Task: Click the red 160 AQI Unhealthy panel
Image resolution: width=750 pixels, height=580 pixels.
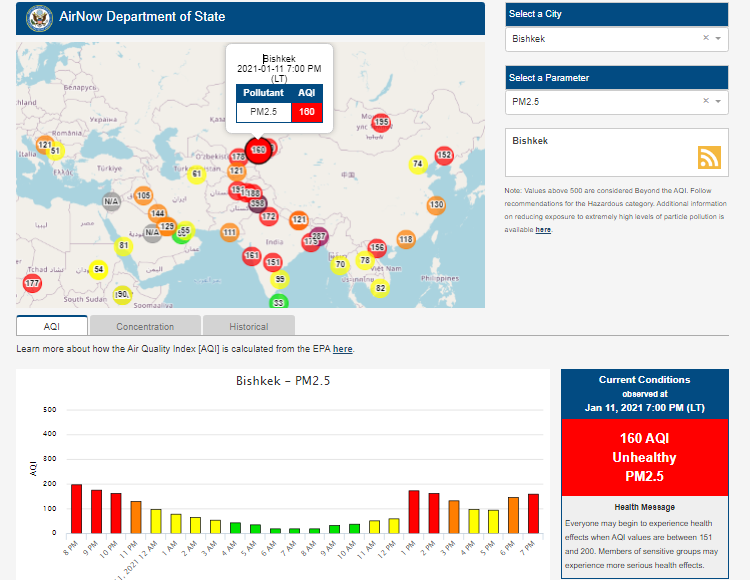Action: (x=644, y=458)
